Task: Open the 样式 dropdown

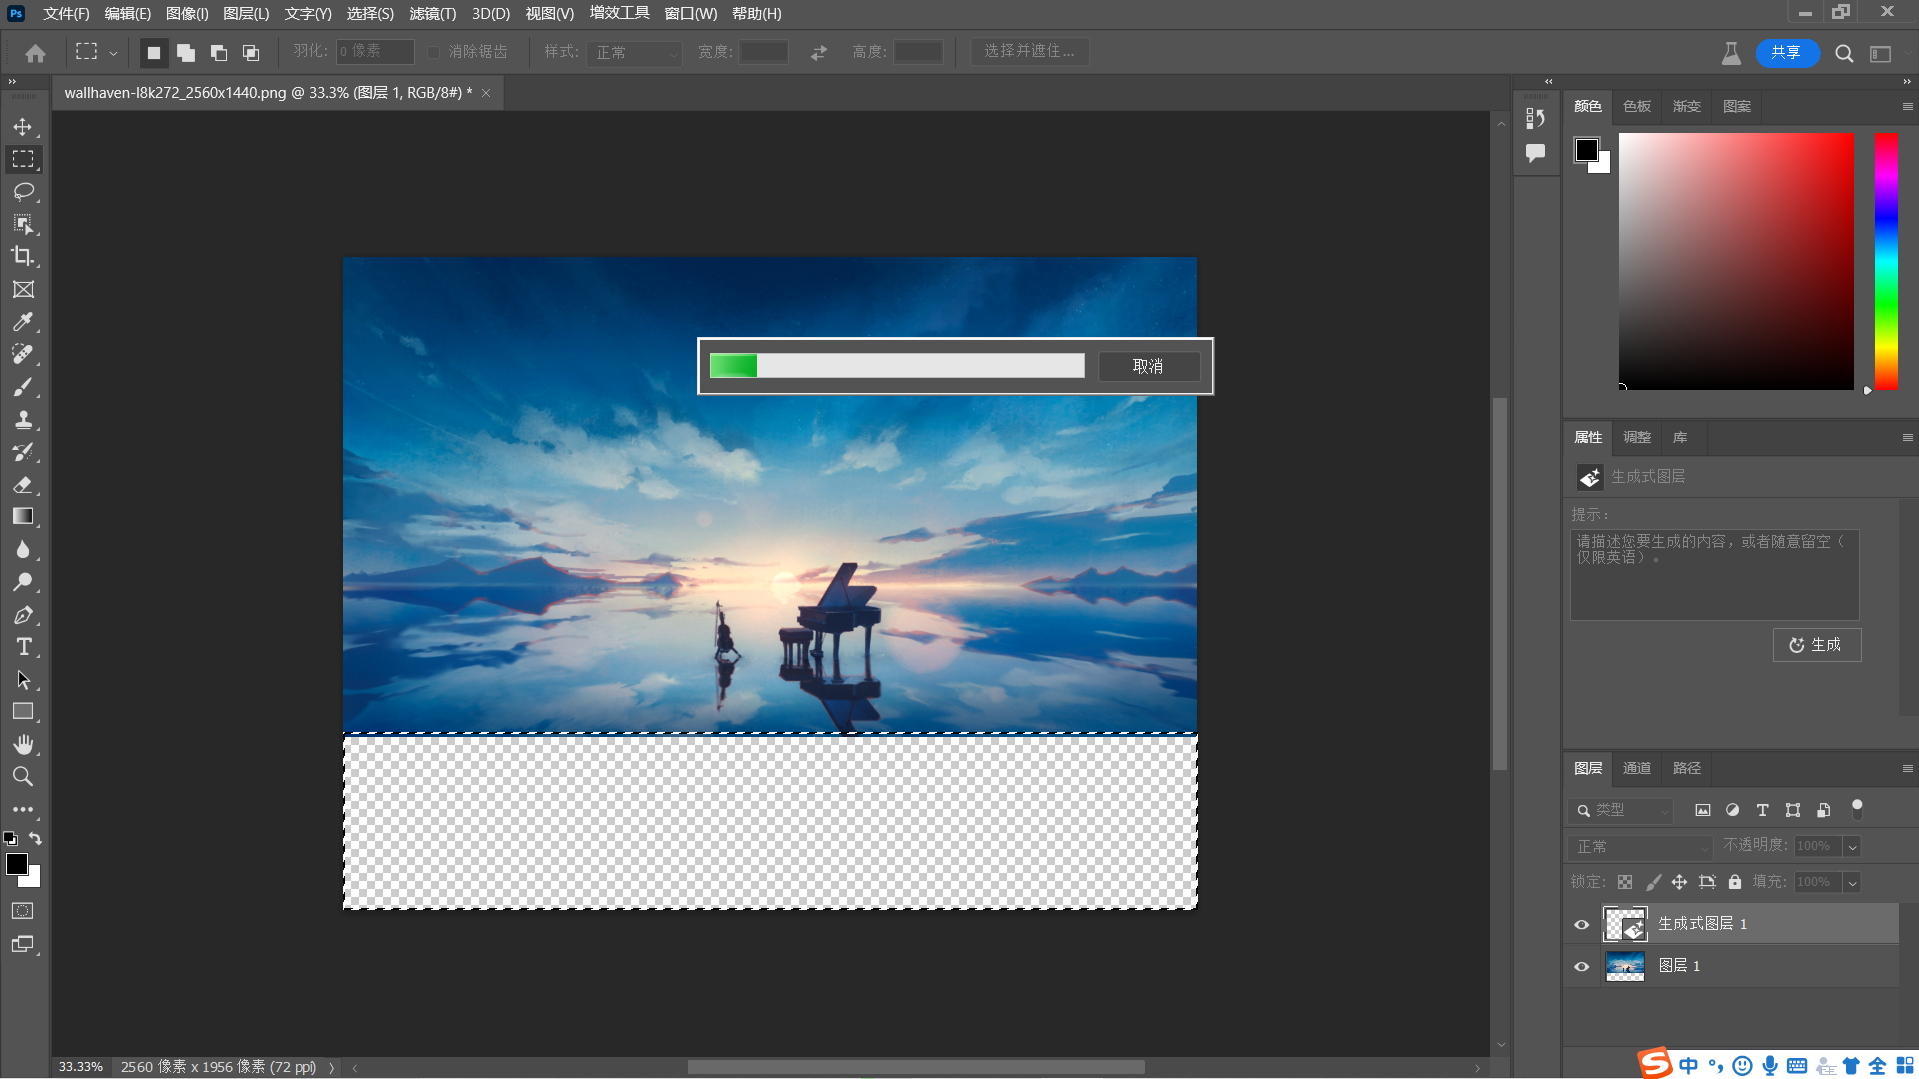Action: 635,52
